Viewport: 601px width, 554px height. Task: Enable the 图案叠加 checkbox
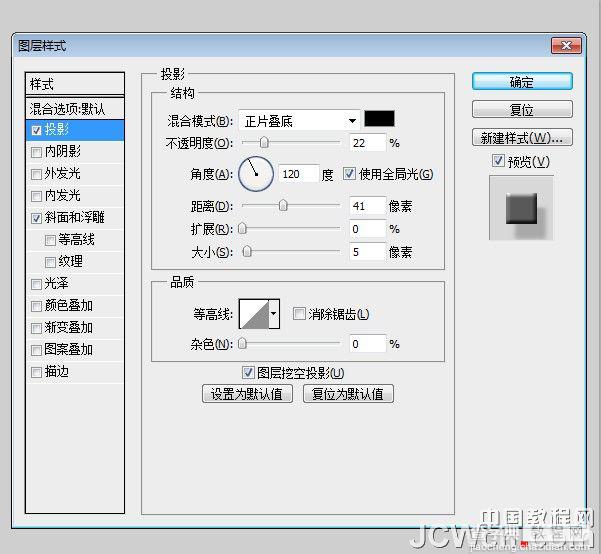(36, 350)
